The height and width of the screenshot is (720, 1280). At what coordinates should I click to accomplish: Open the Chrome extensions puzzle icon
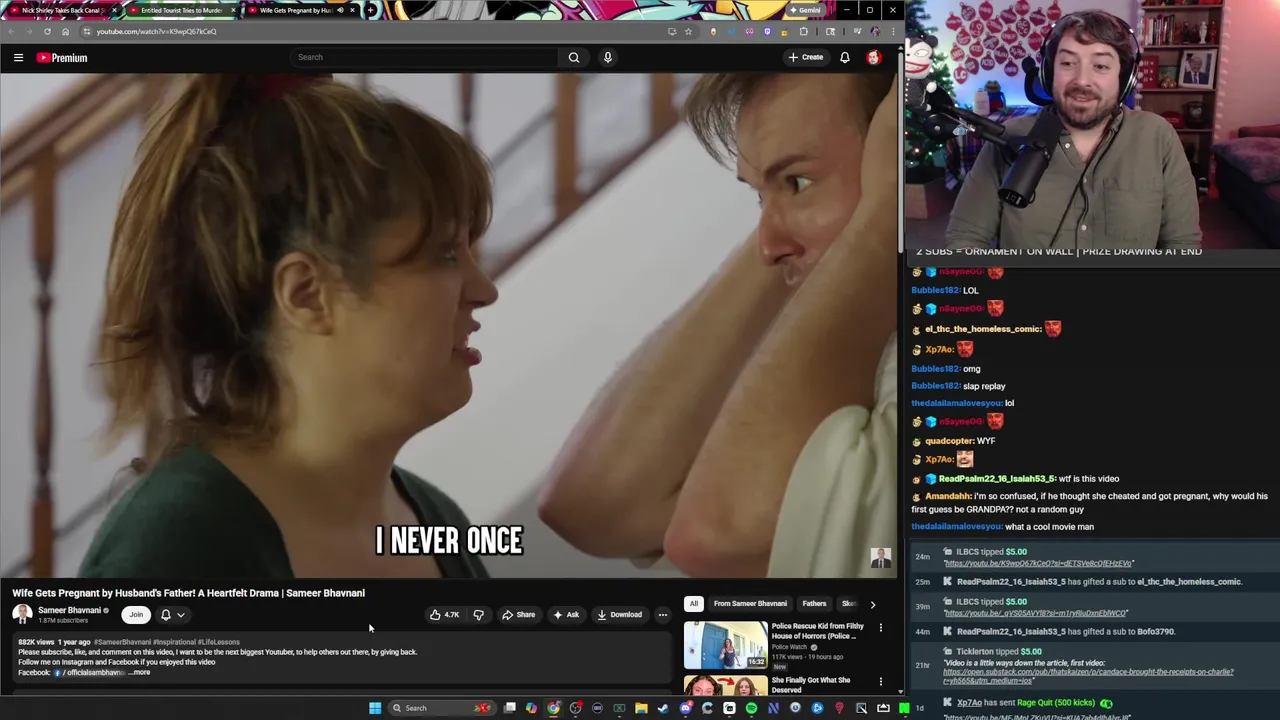(x=803, y=31)
